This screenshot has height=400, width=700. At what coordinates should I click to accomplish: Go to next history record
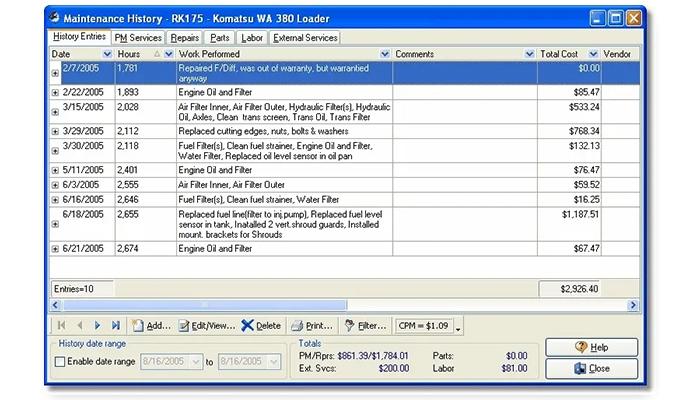click(x=97, y=325)
